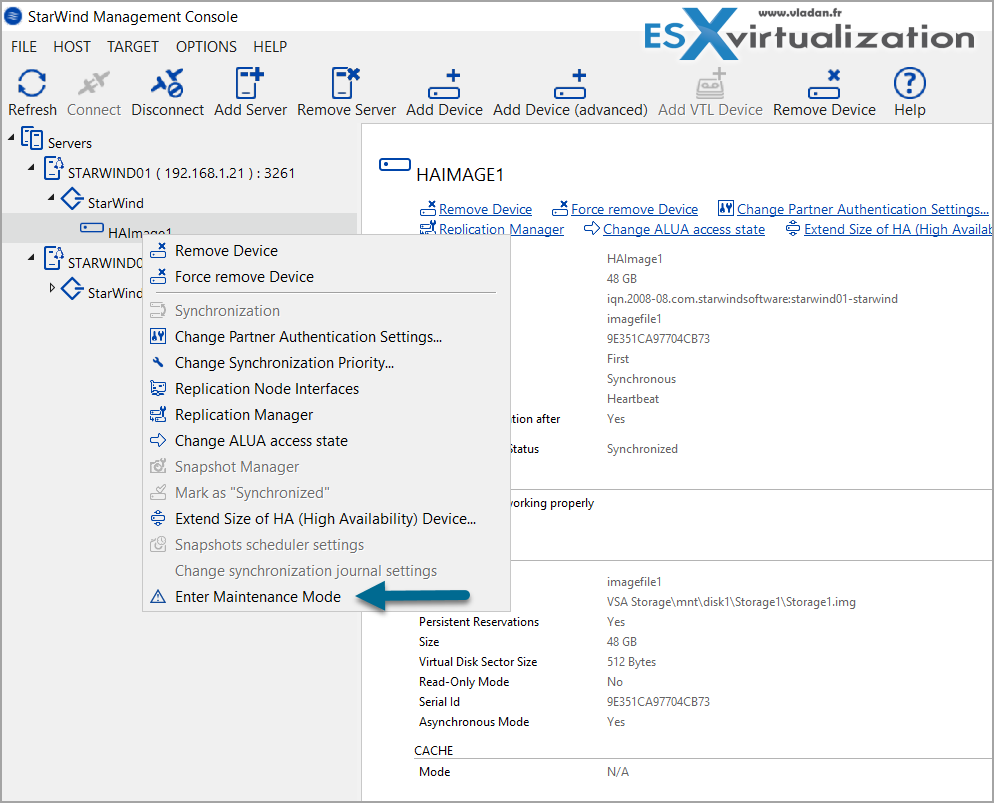Open the OPTIONS menu
Image resolution: width=994 pixels, height=803 pixels.
[x=206, y=47]
